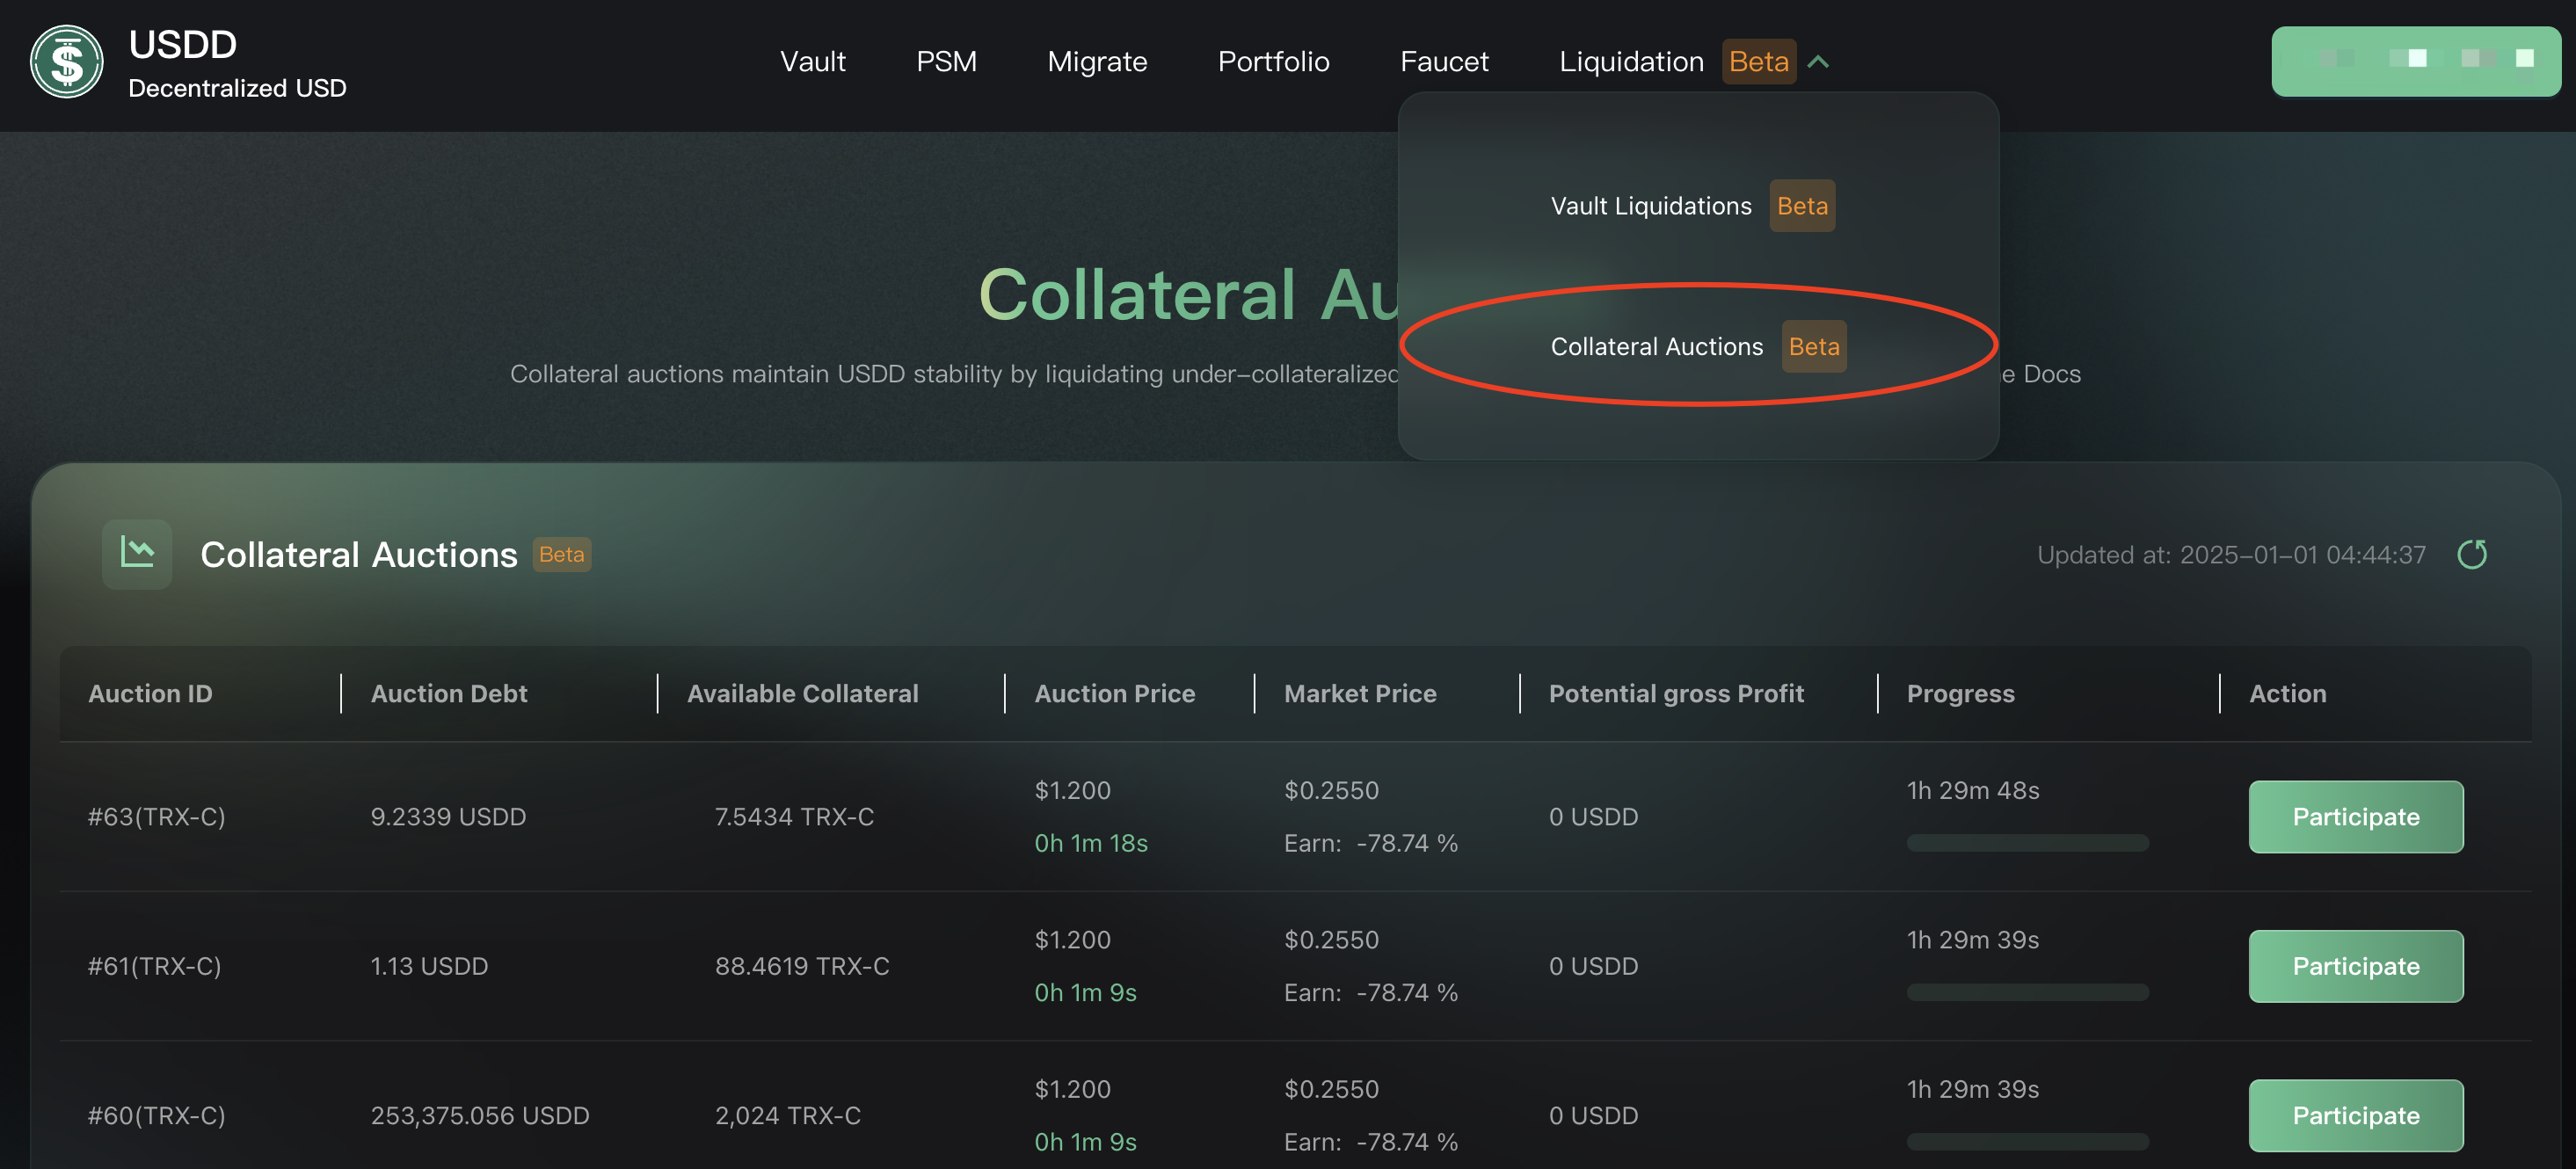Click the USDD dollar logo icon
The image size is (2576, 1169).
pos(66,62)
